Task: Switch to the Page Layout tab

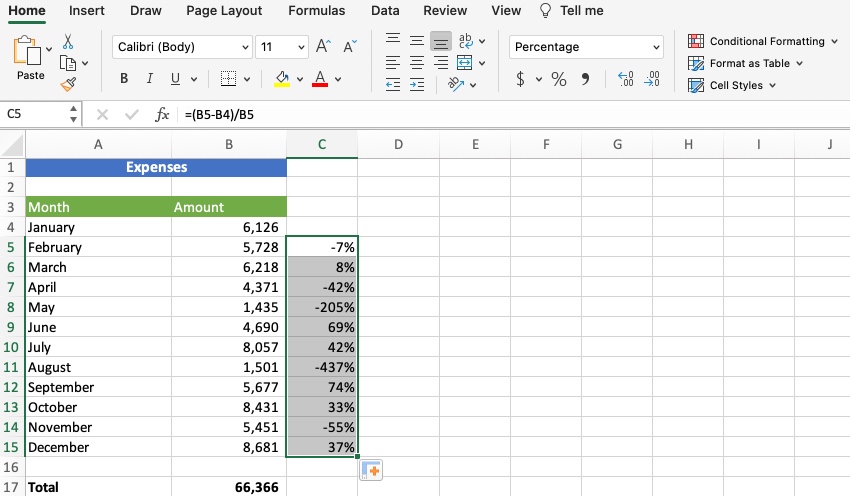Action: pyautogui.click(x=224, y=11)
